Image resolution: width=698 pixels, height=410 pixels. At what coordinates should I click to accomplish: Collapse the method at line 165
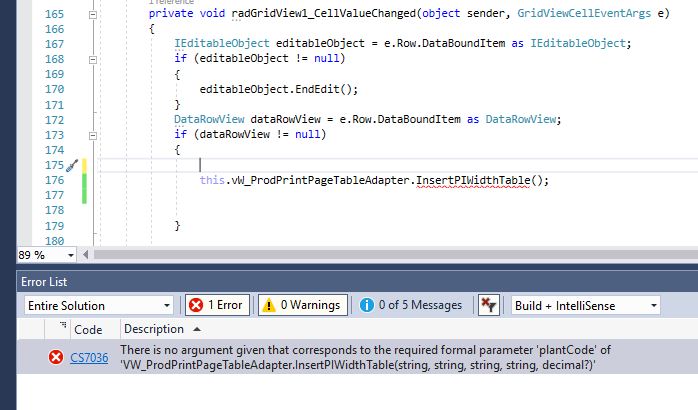[x=93, y=15]
